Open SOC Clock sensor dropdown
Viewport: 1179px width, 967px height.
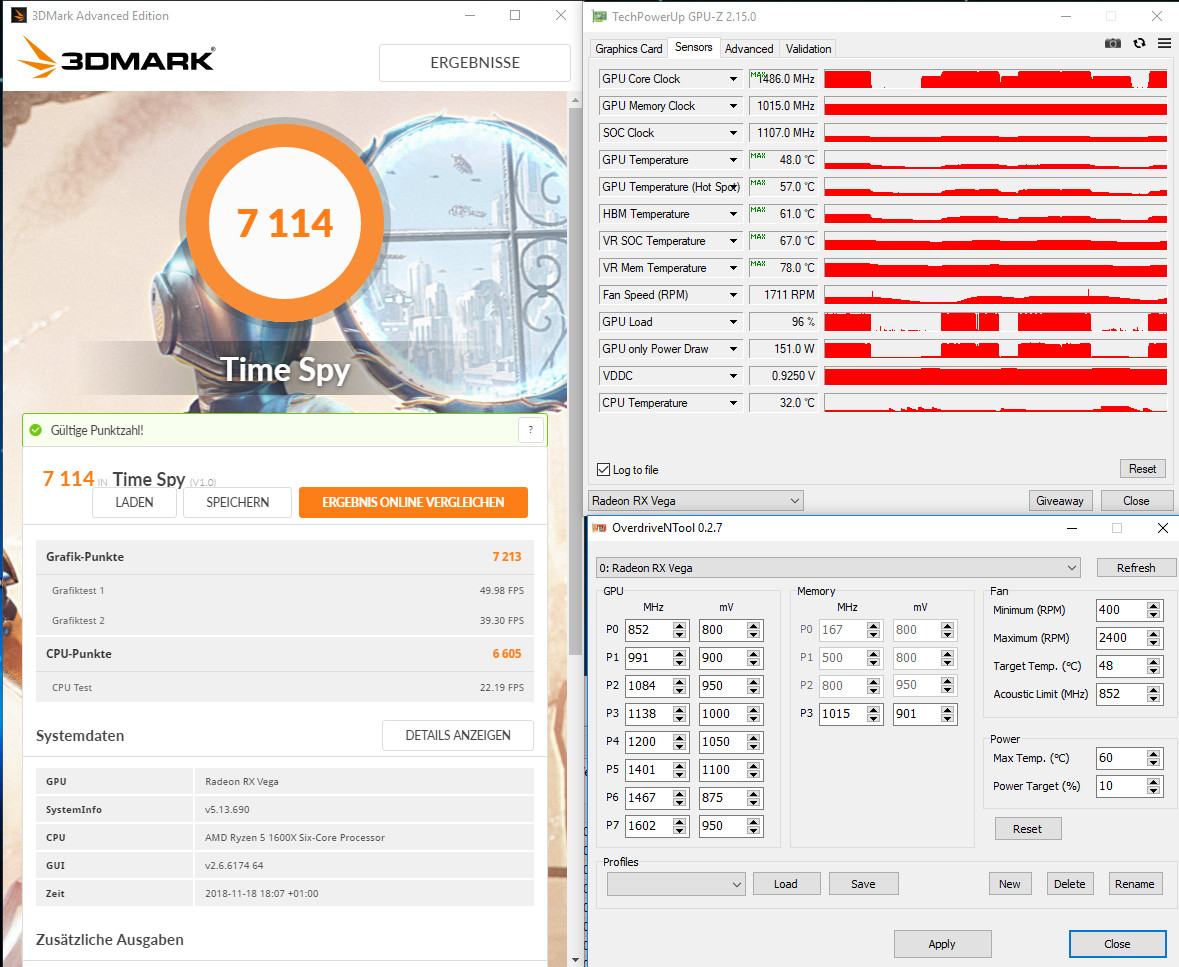[x=733, y=133]
